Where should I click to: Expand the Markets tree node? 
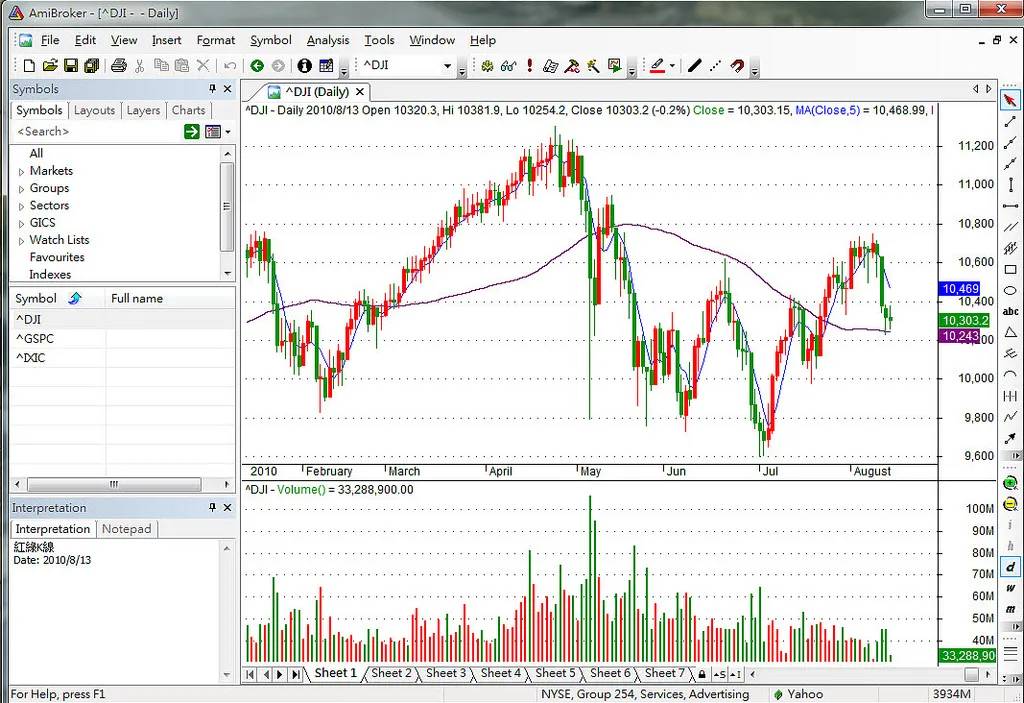point(22,171)
